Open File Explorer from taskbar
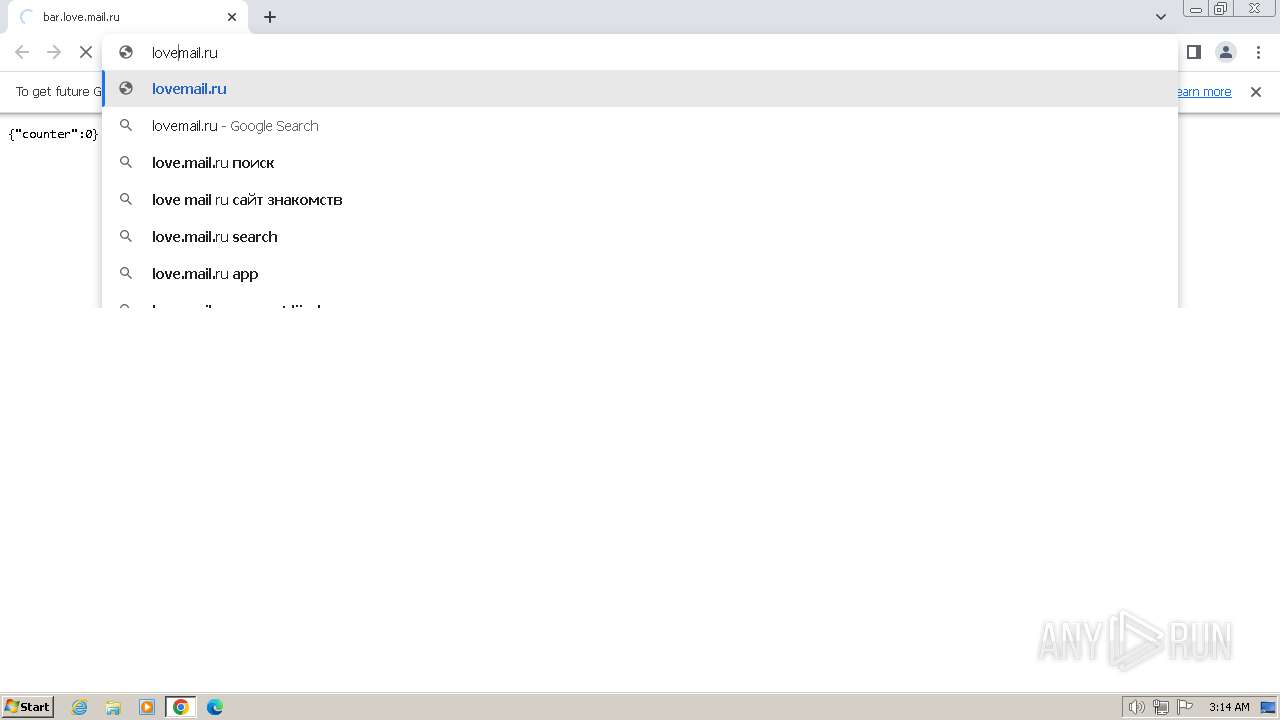1280x720 pixels. [x=113, y=707]
